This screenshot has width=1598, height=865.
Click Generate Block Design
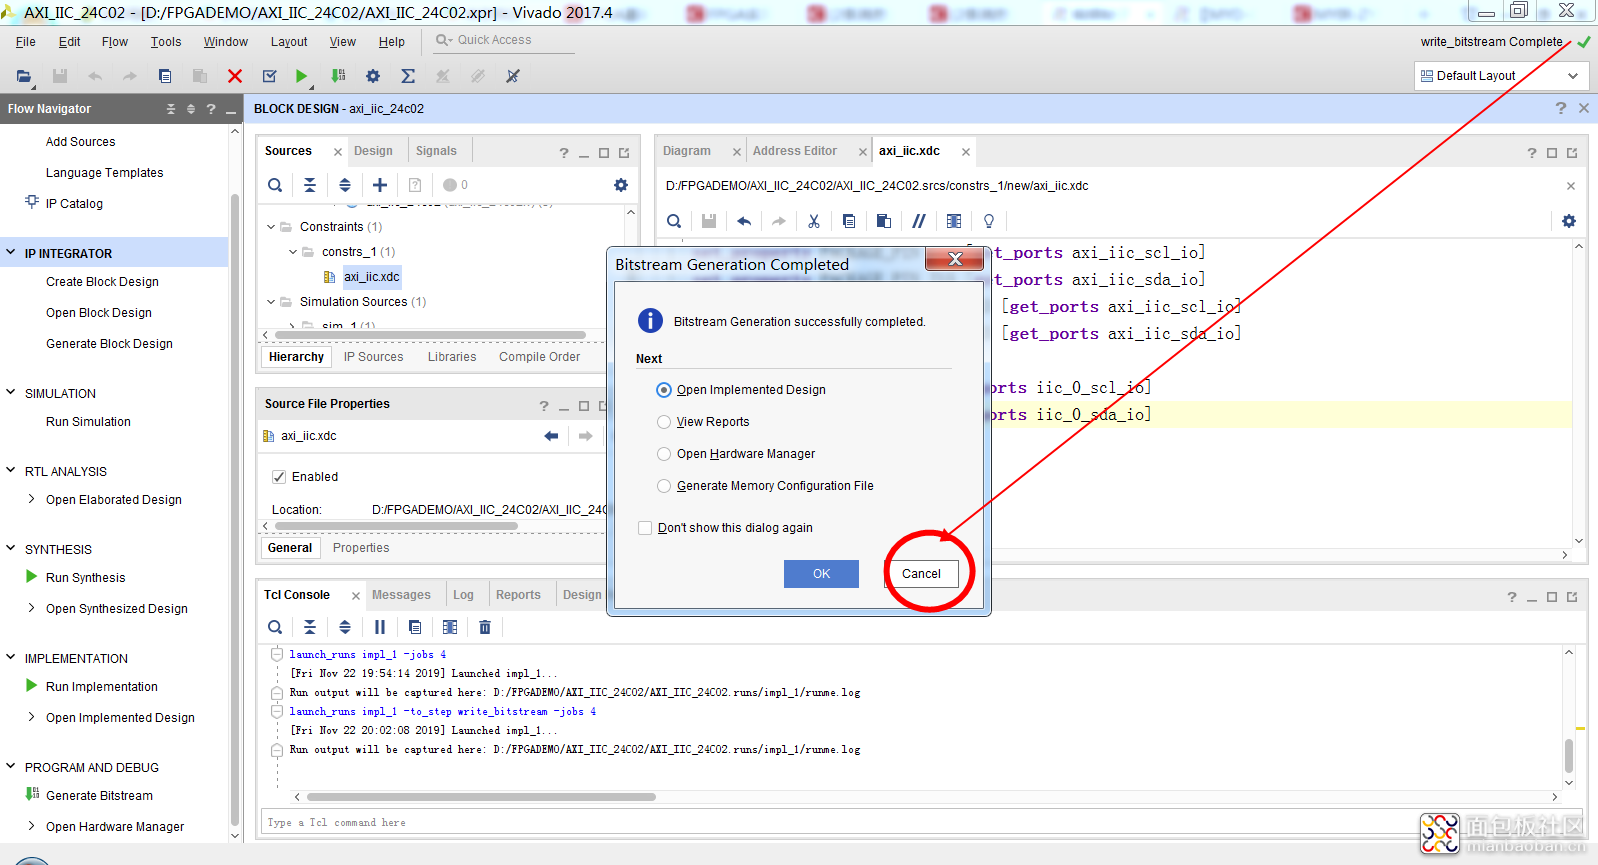(109, 344)
